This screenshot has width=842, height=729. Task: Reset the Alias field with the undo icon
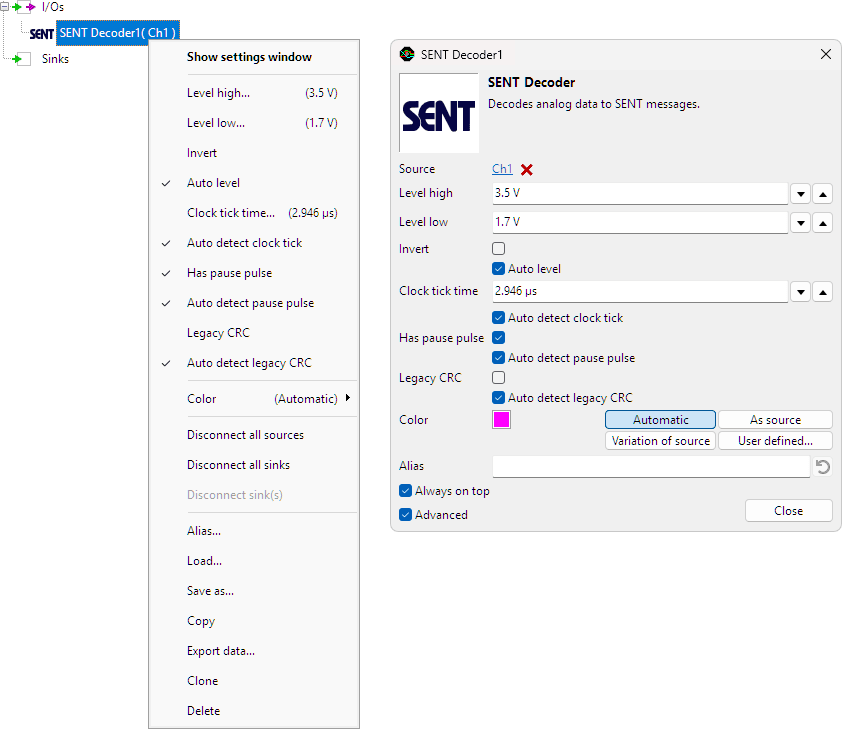point(823,466)
